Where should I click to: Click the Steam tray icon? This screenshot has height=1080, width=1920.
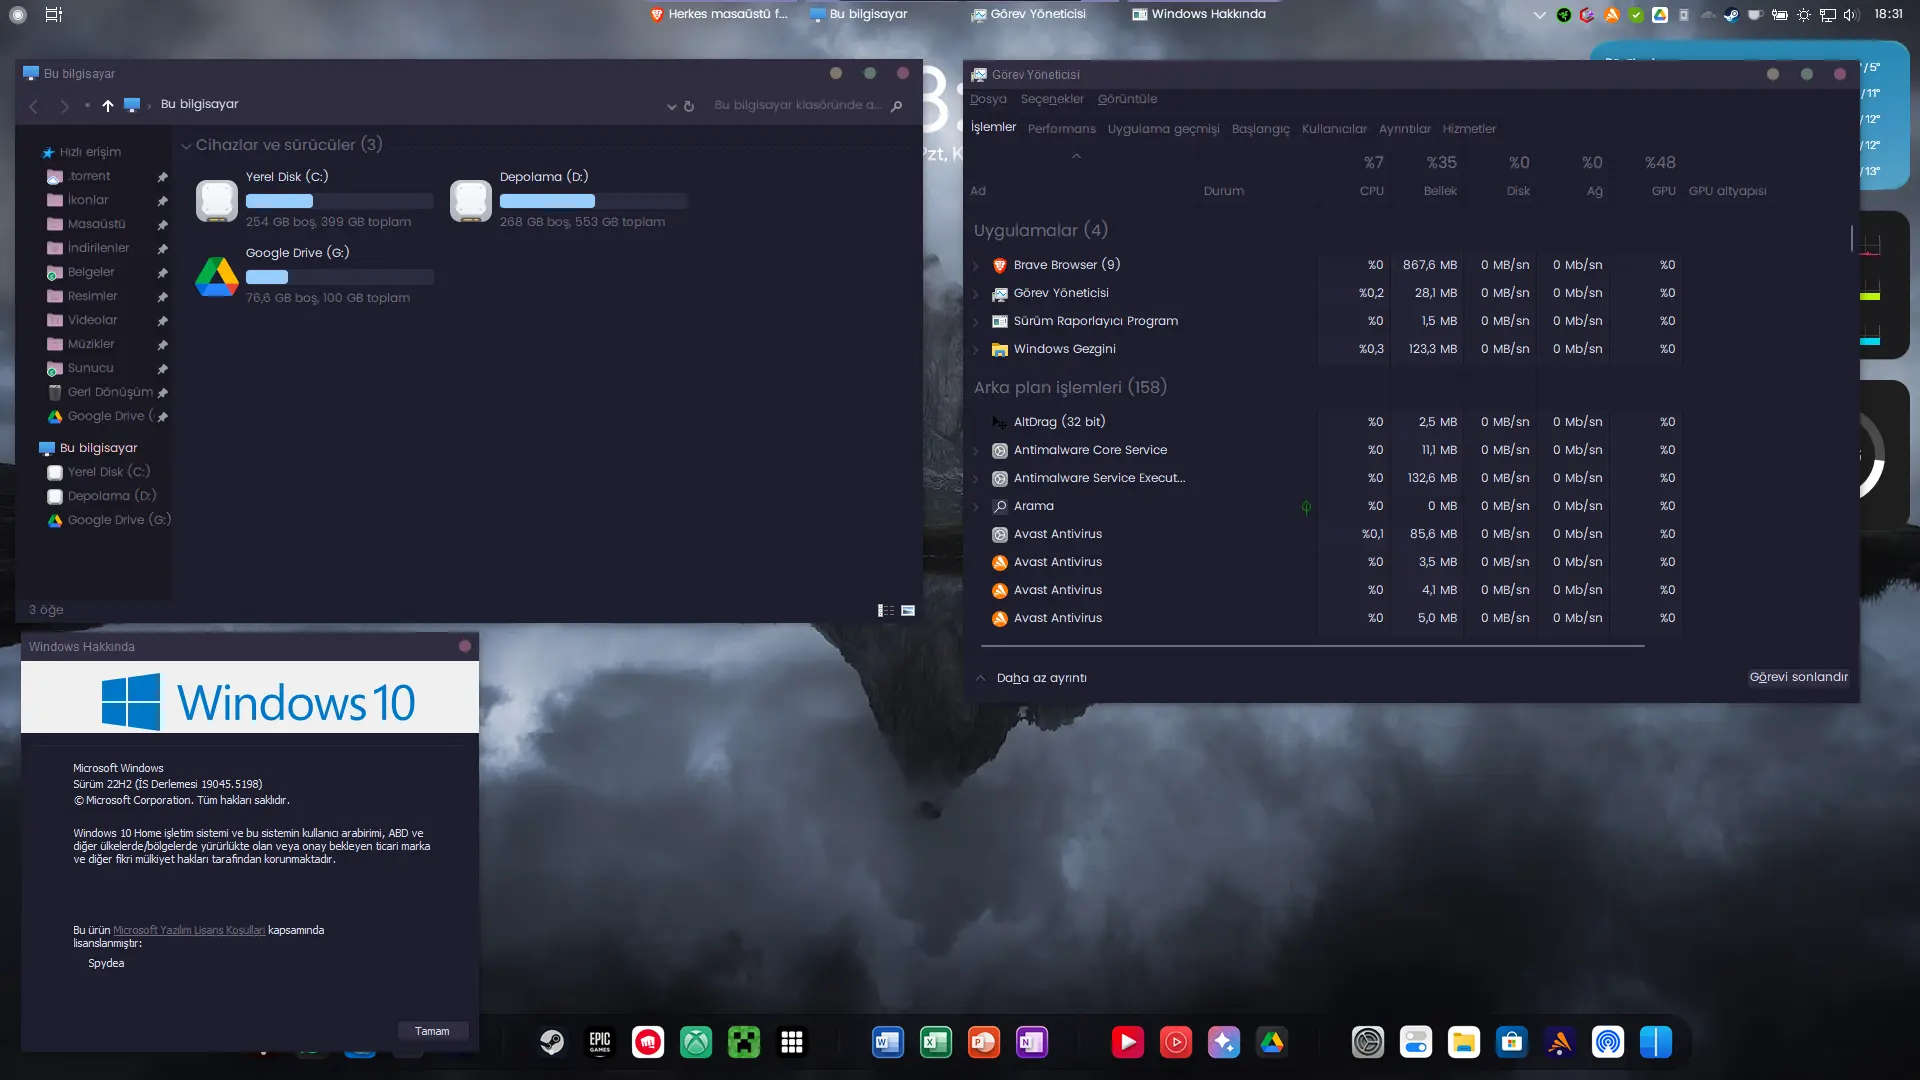click(1732, 15)
